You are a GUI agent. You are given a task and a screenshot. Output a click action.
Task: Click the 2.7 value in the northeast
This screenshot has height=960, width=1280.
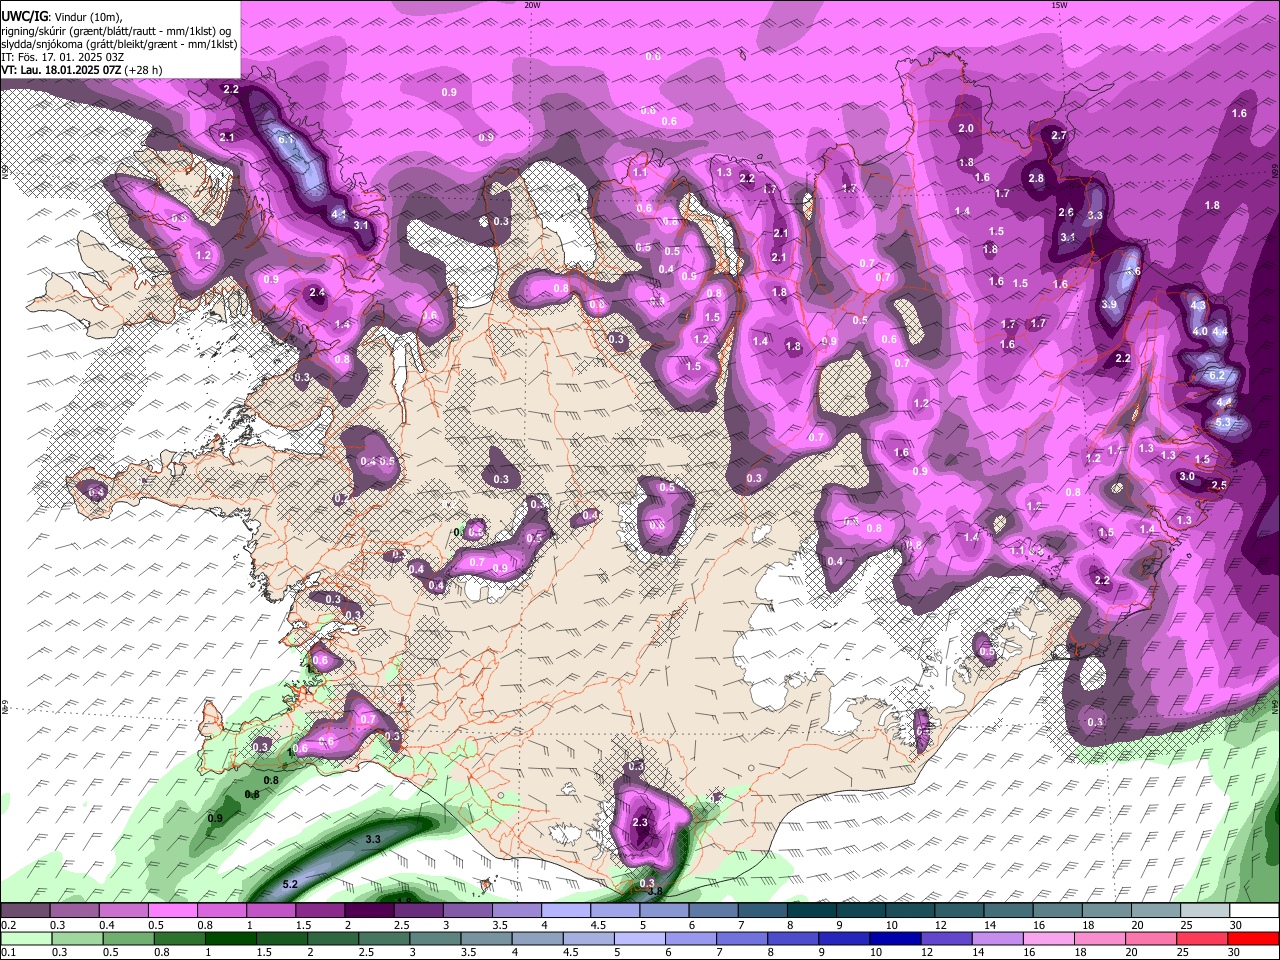[1060, 135]
